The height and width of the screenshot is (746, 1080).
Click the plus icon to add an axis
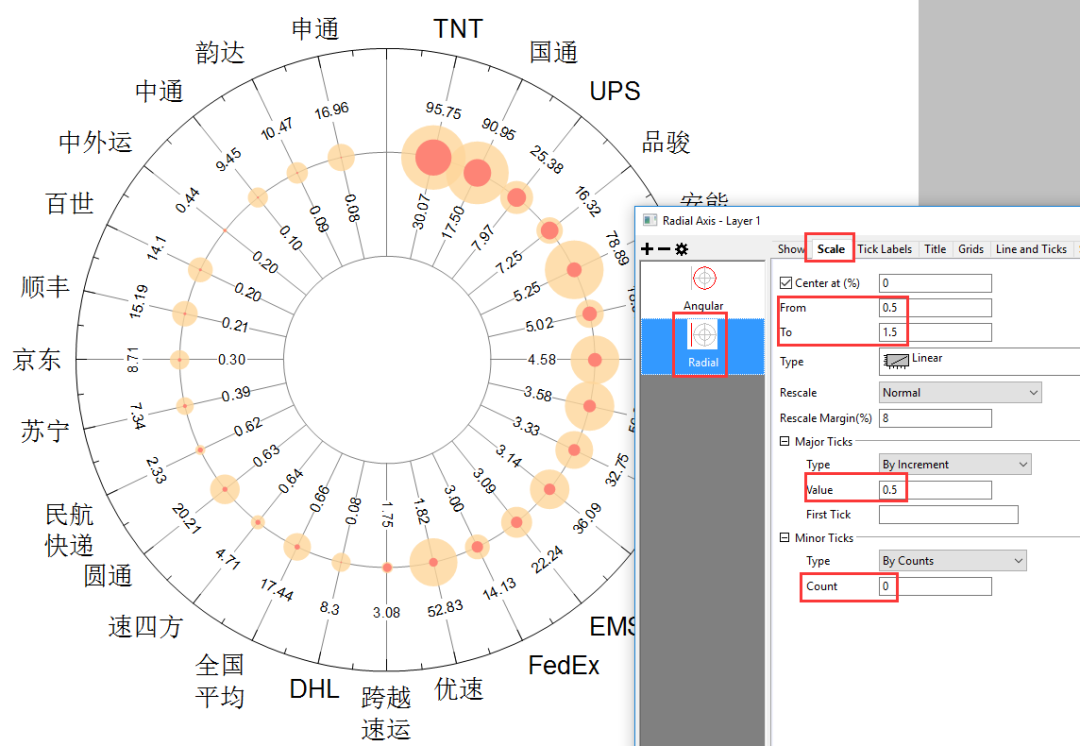pos(647,249)
